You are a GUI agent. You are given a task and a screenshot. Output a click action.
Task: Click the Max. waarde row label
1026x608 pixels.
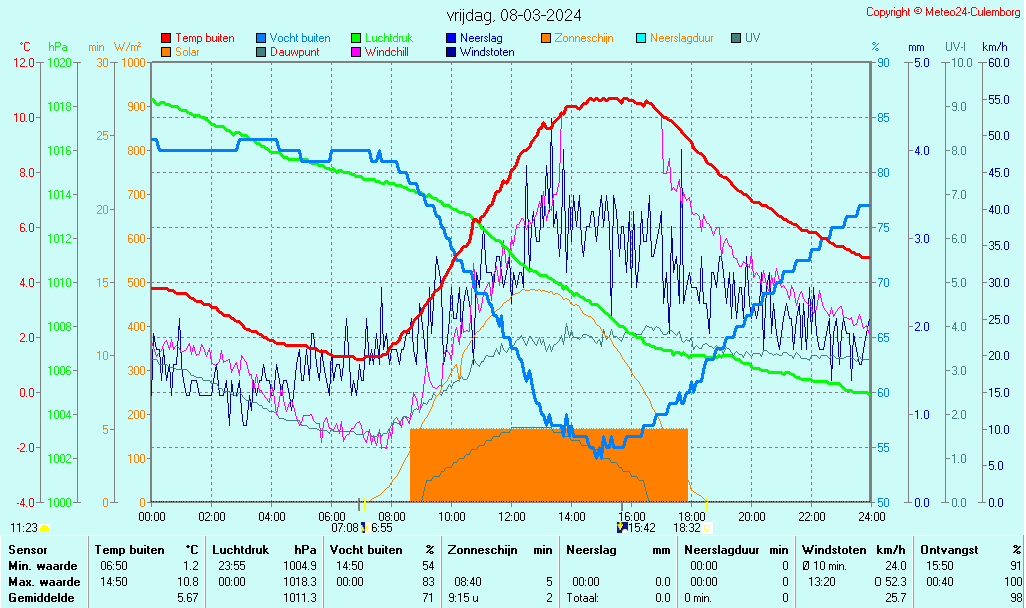pyautogui.click(x=44, y=582)
